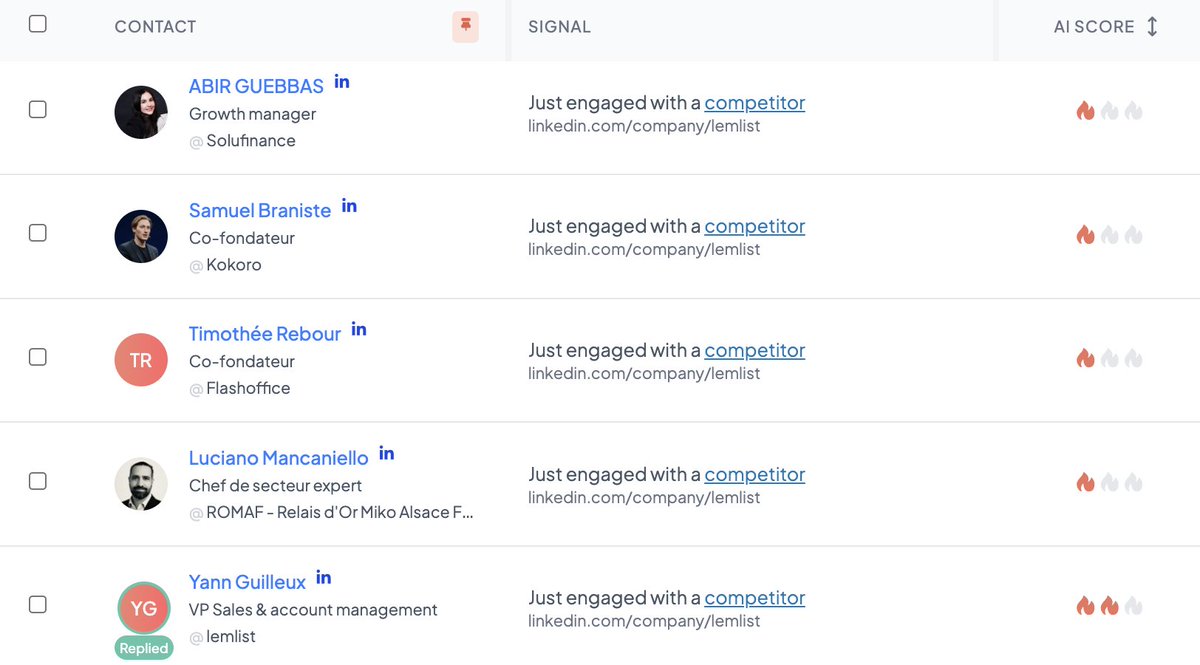Click ROMAF - Relais d'Or Miko company
This screenshot has height=665, width=1200.
click(x=340, y=513)
